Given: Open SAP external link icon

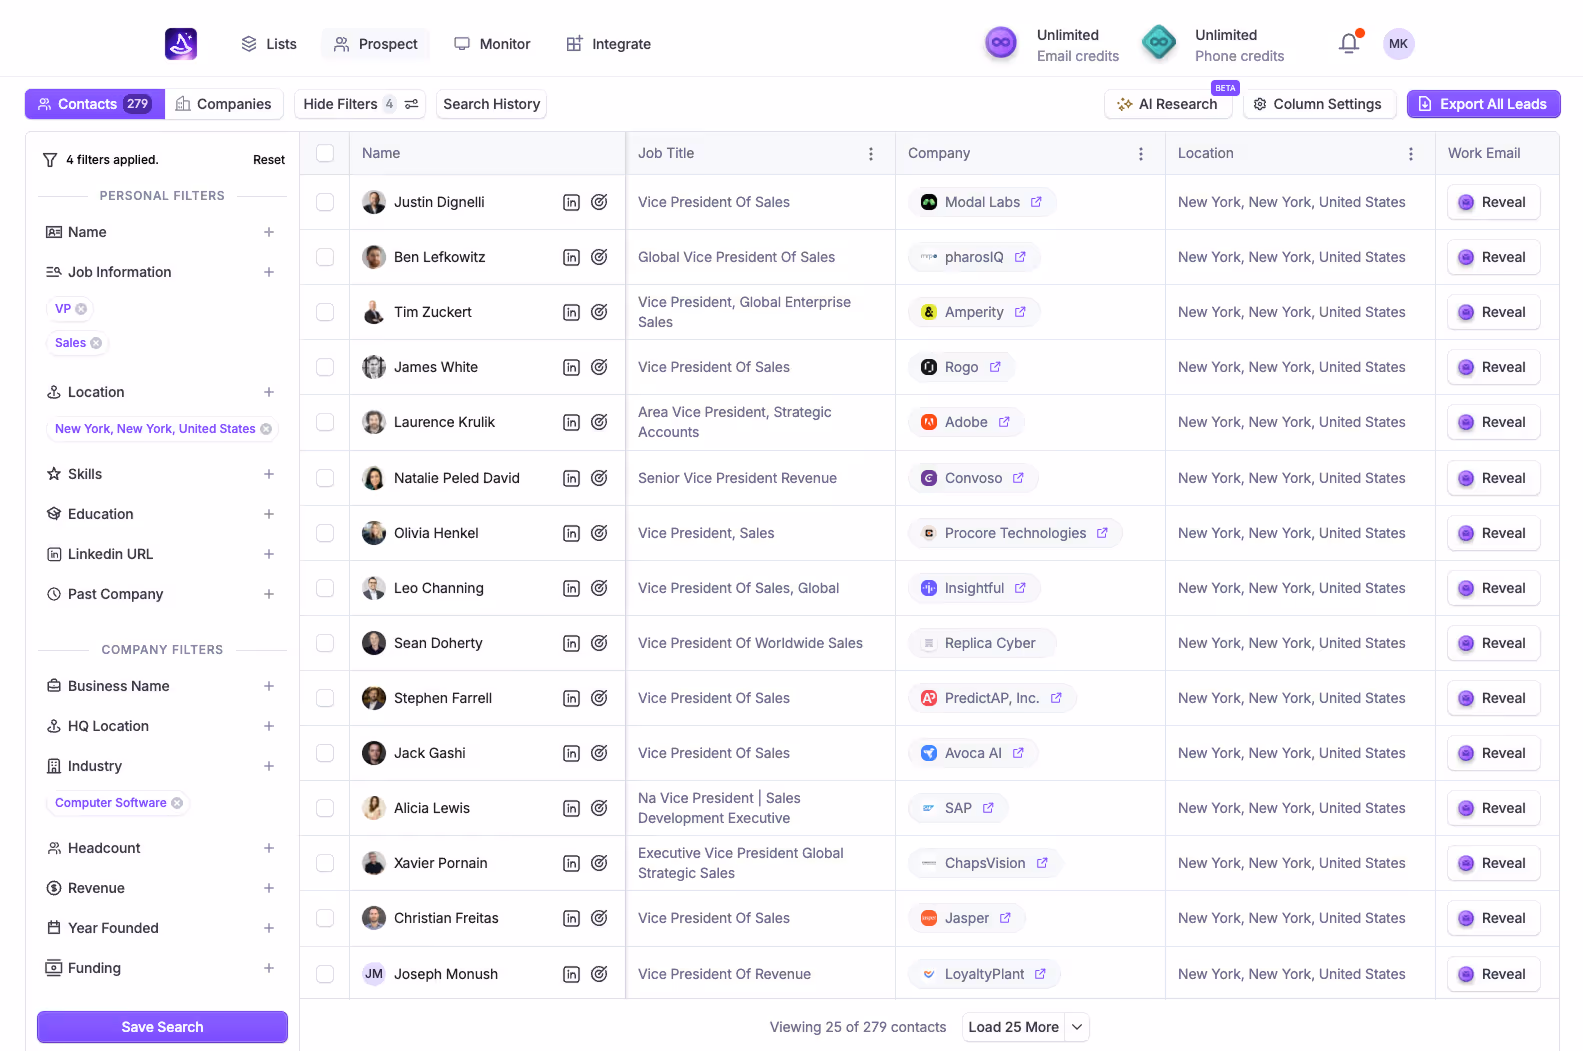Looking at the screenshot, I should point(988,808).
